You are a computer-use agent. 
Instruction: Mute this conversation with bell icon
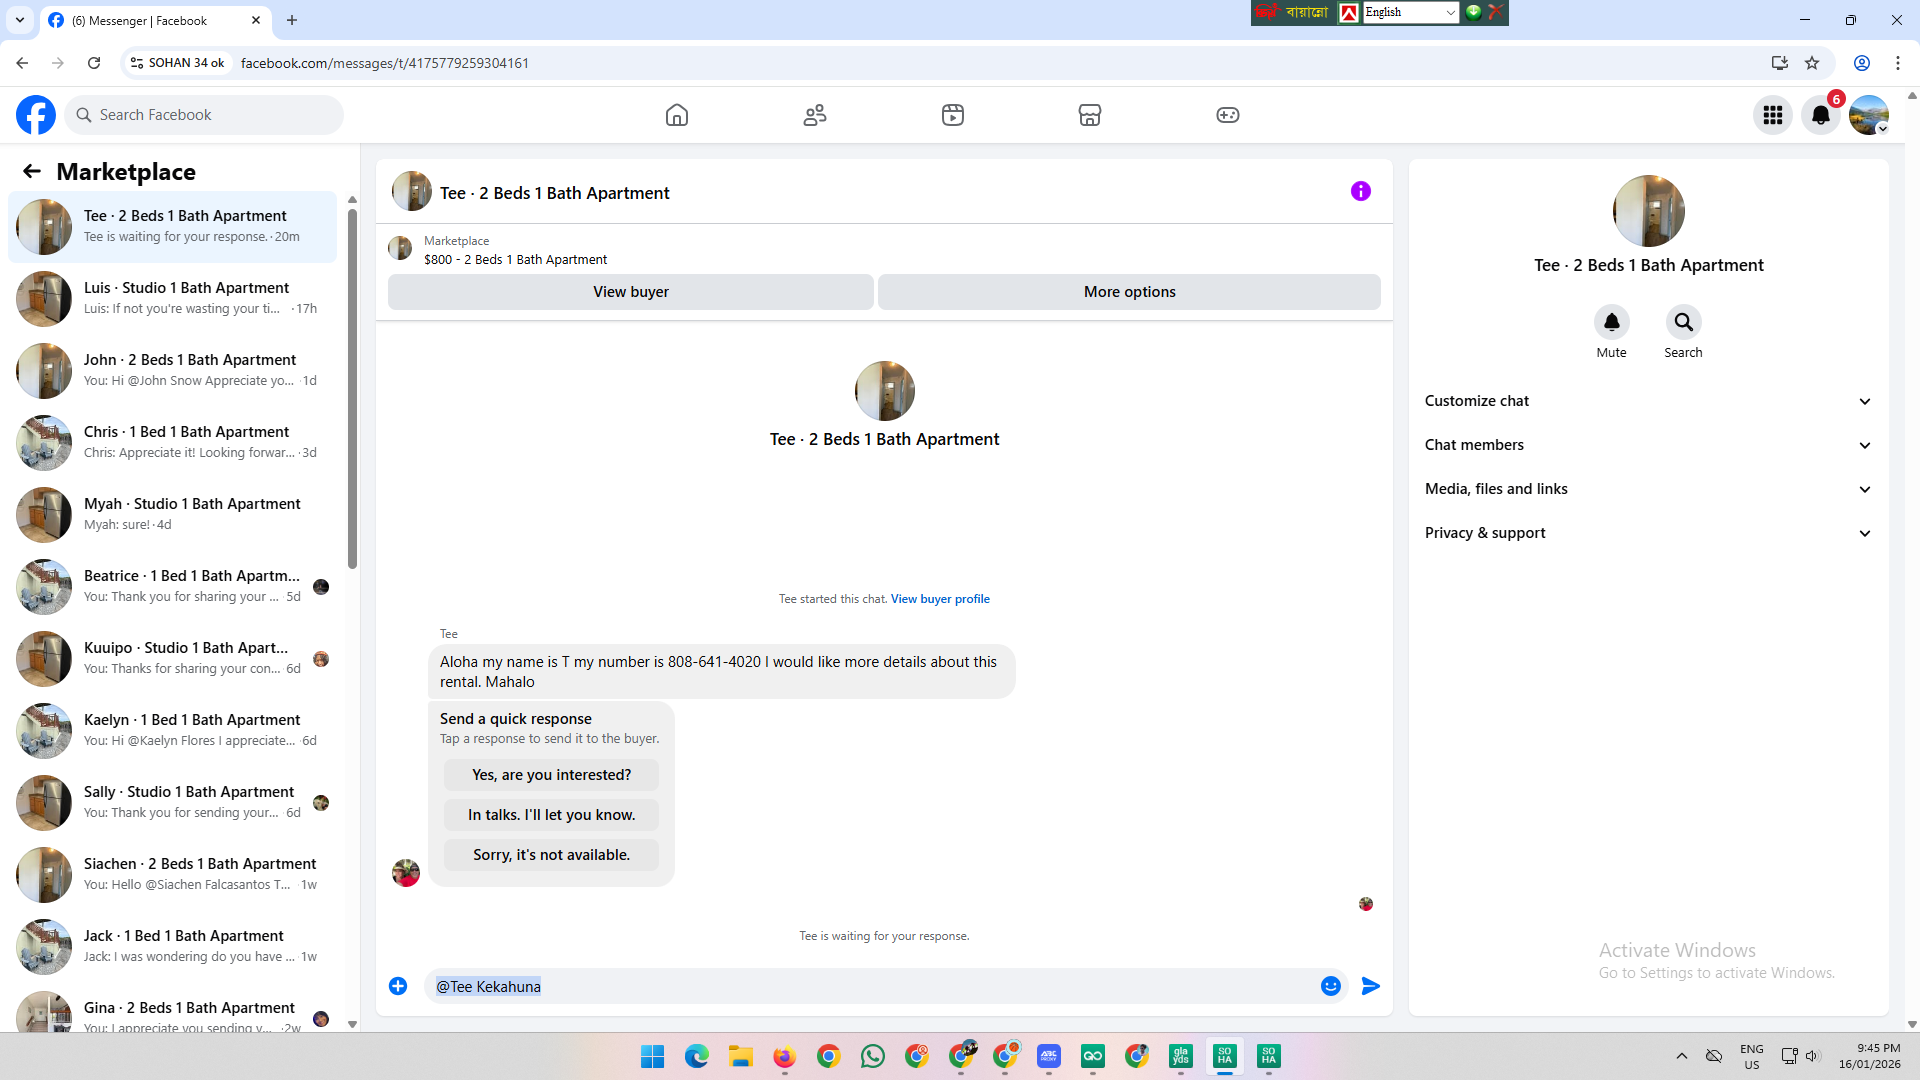(1611, 322)
